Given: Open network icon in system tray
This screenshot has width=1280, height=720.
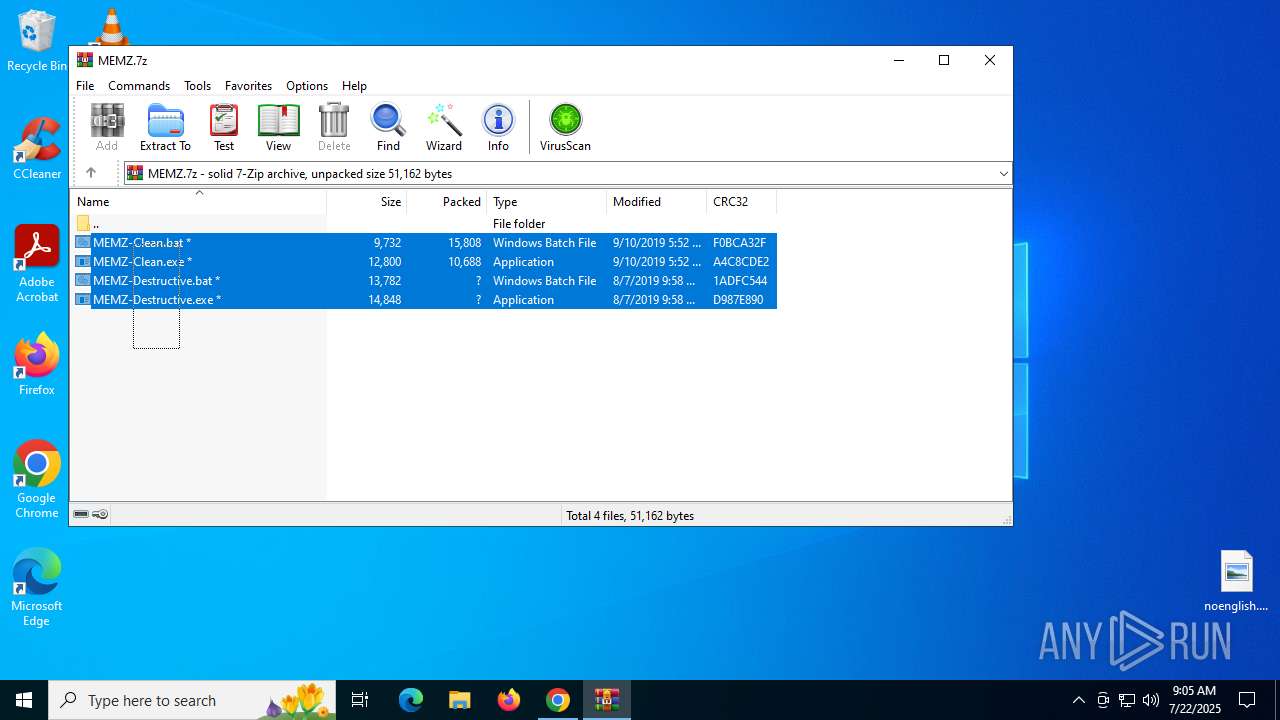Looking at the screenshot, I should pos(1127,700).
